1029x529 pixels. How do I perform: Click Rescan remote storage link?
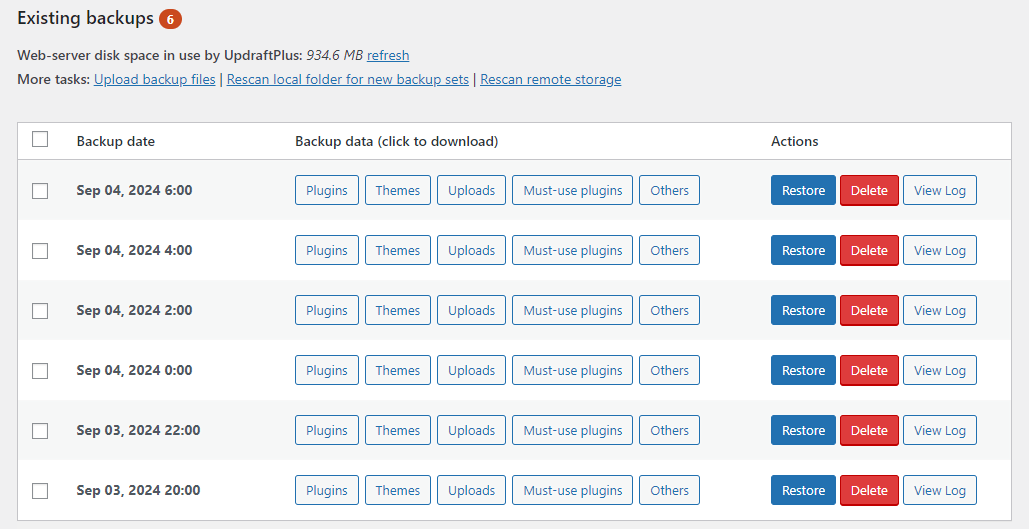[551, 79]
